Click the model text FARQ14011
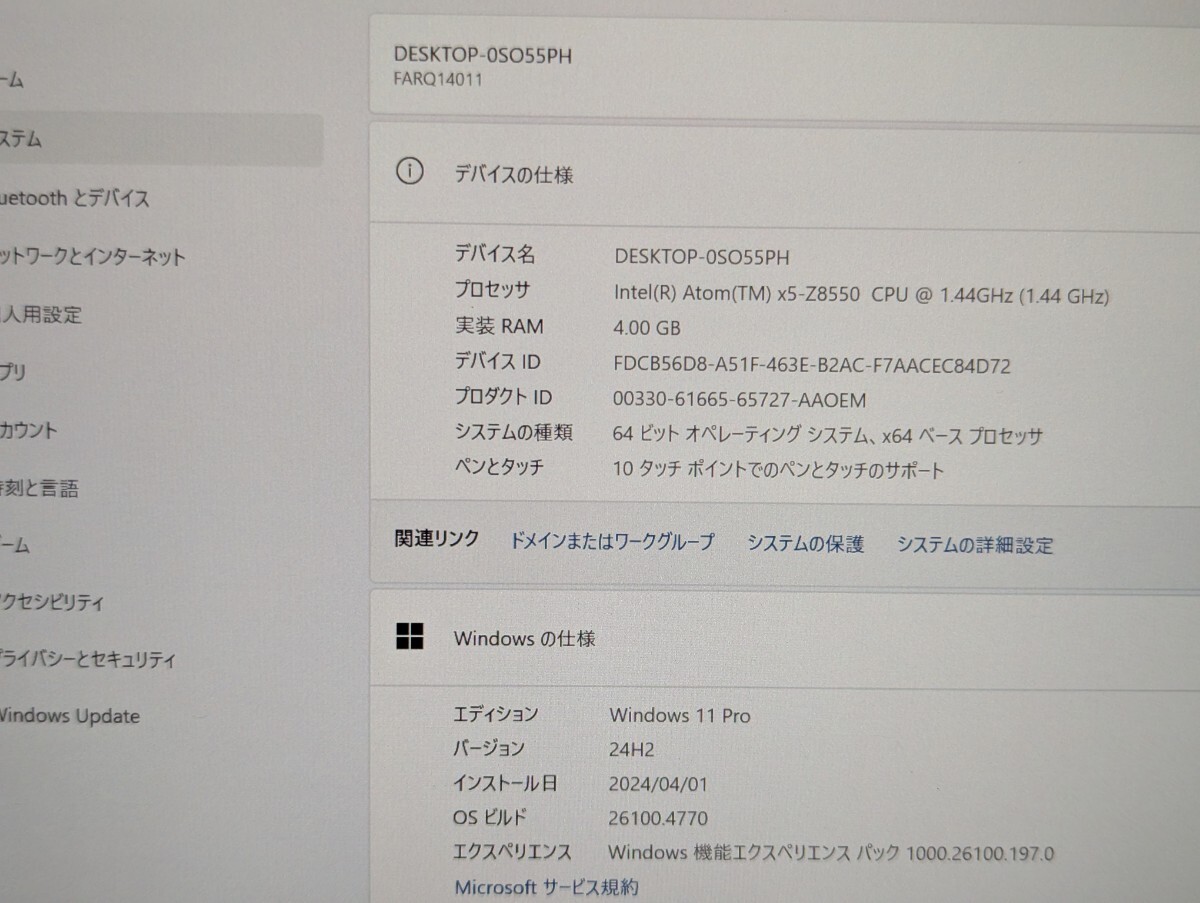The image size is (1200, 903). (438, 80)
